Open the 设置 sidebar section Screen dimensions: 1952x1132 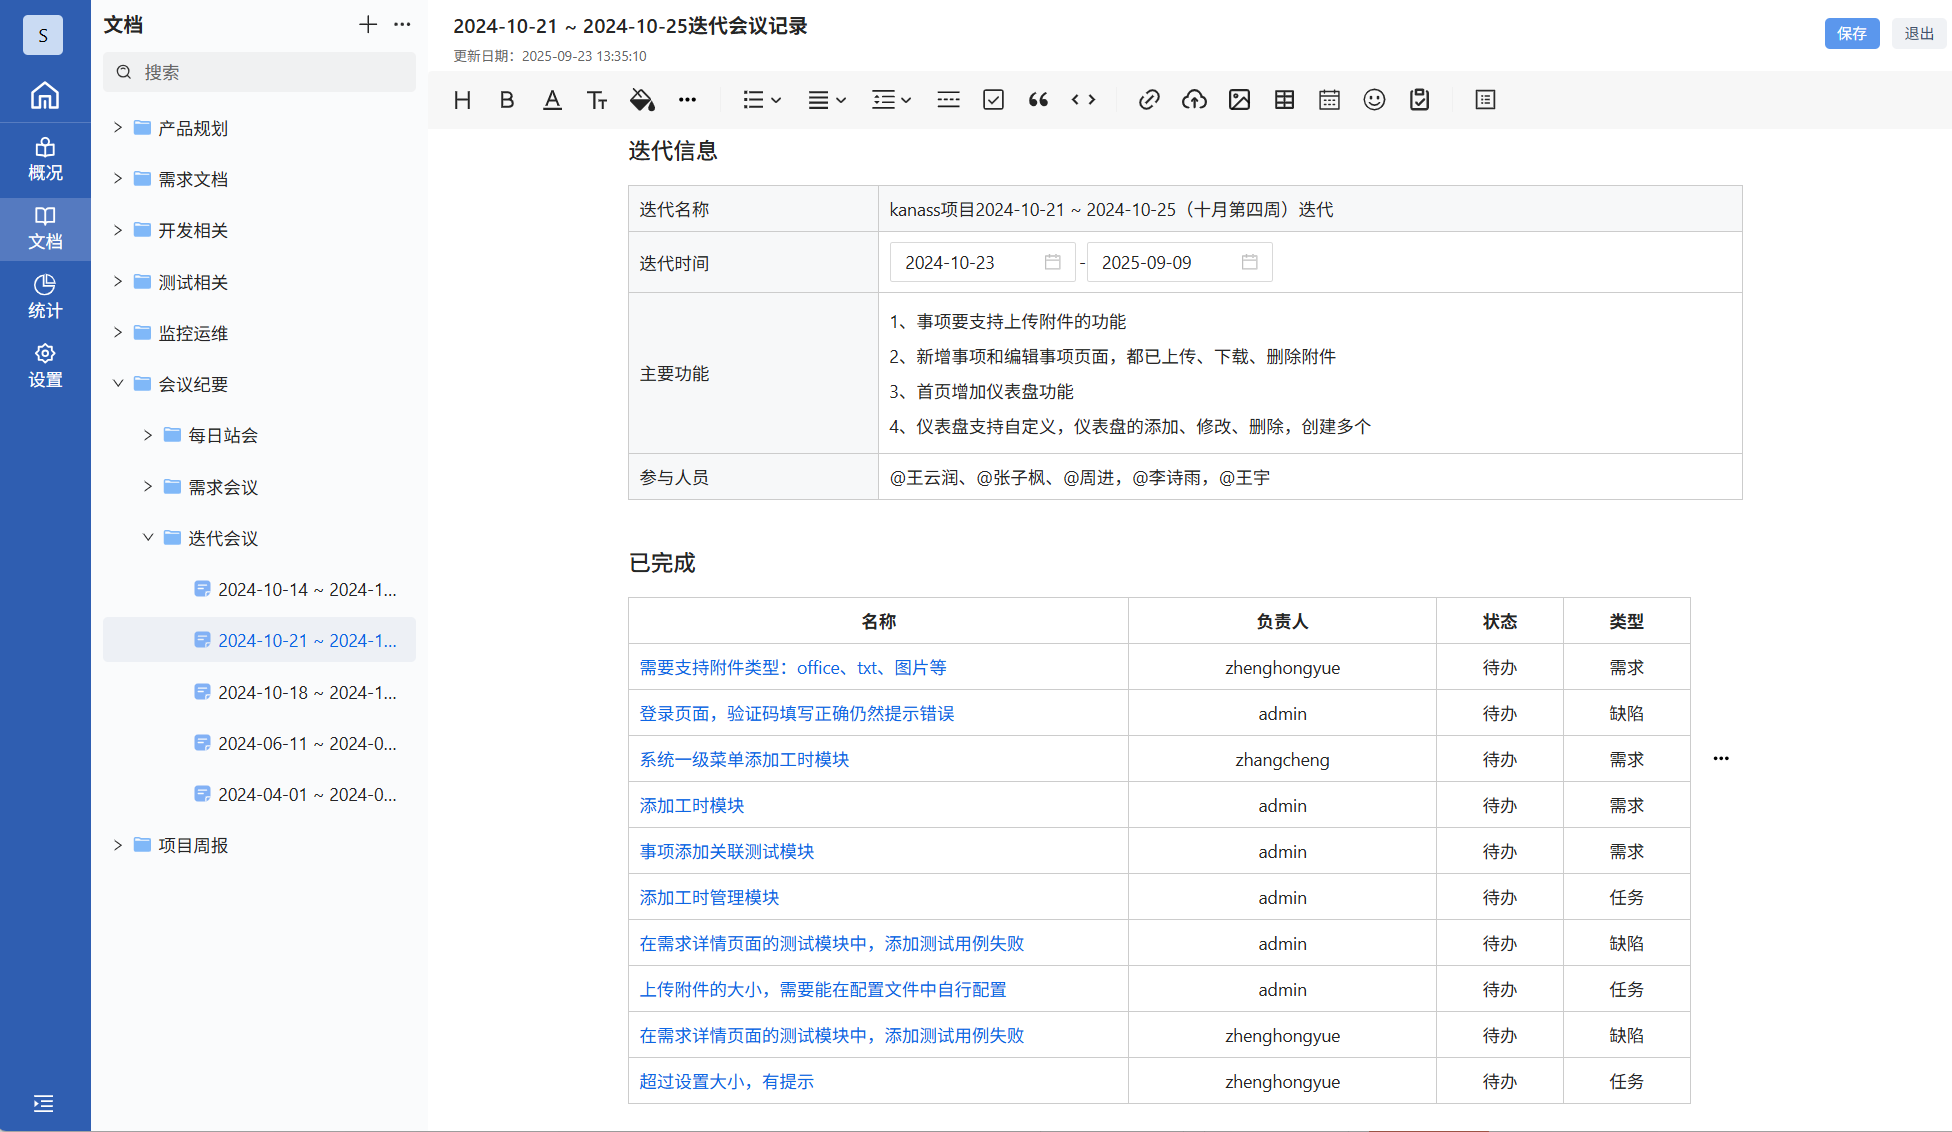[x=45, y=366]
